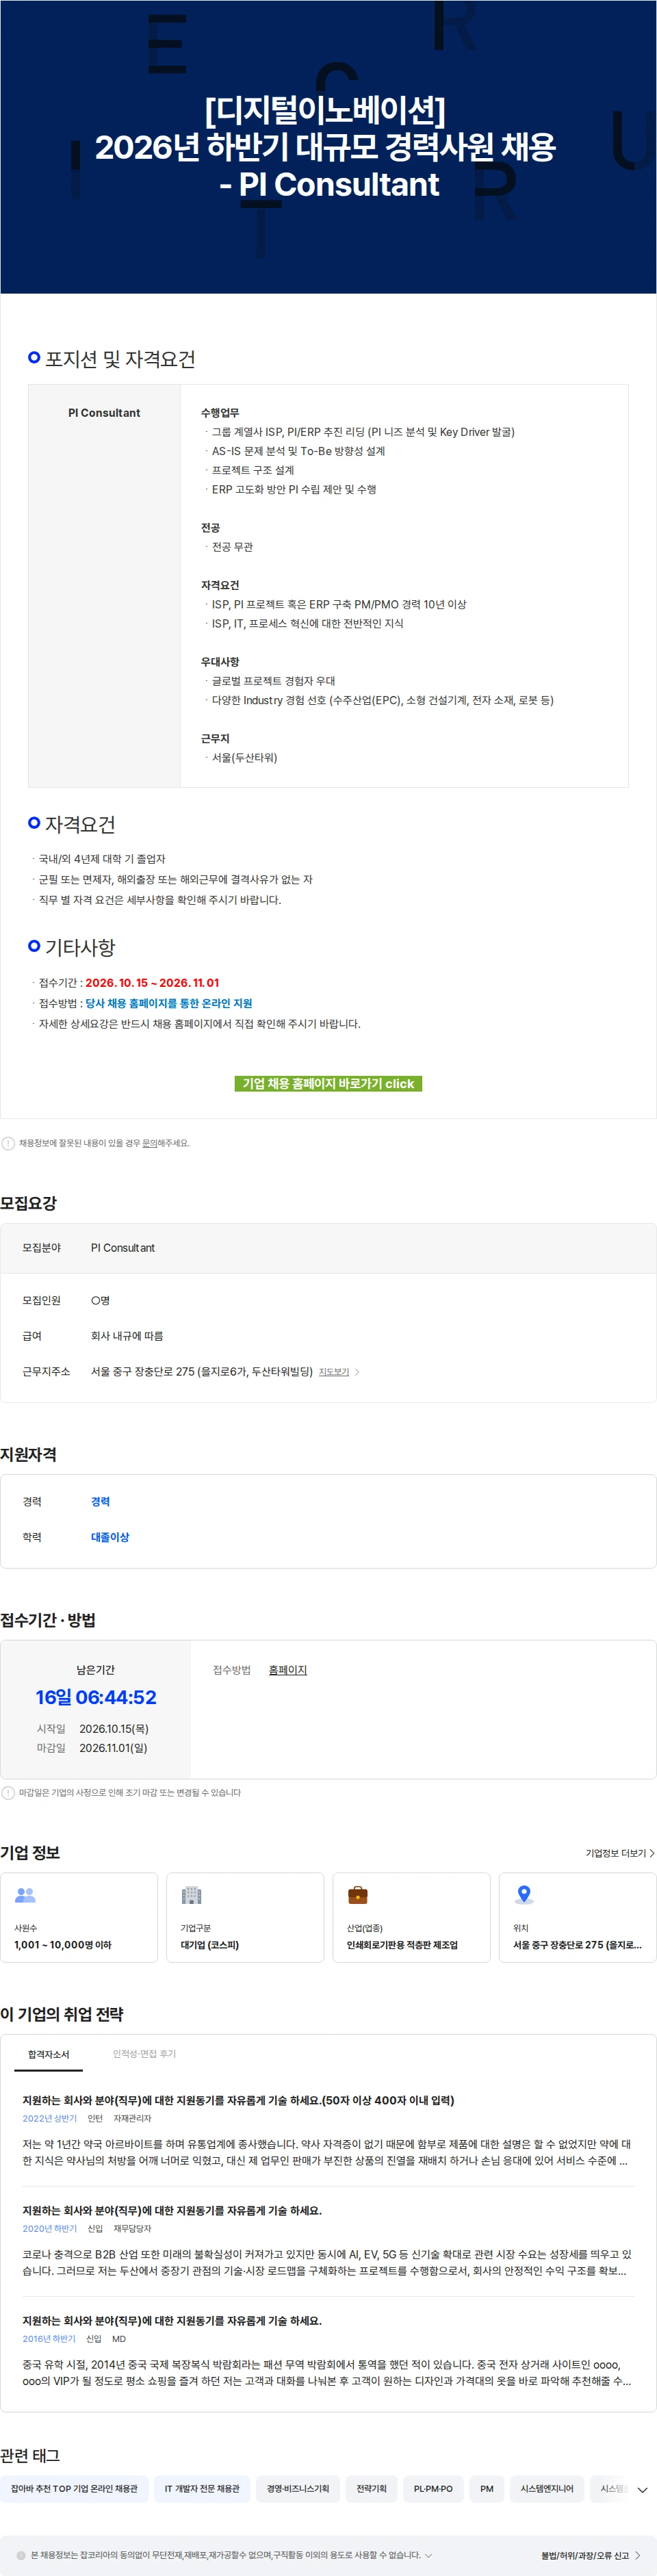Click the 경영·비즈니스기획 tag
657x2576 pixels.
coord(298,2488)
